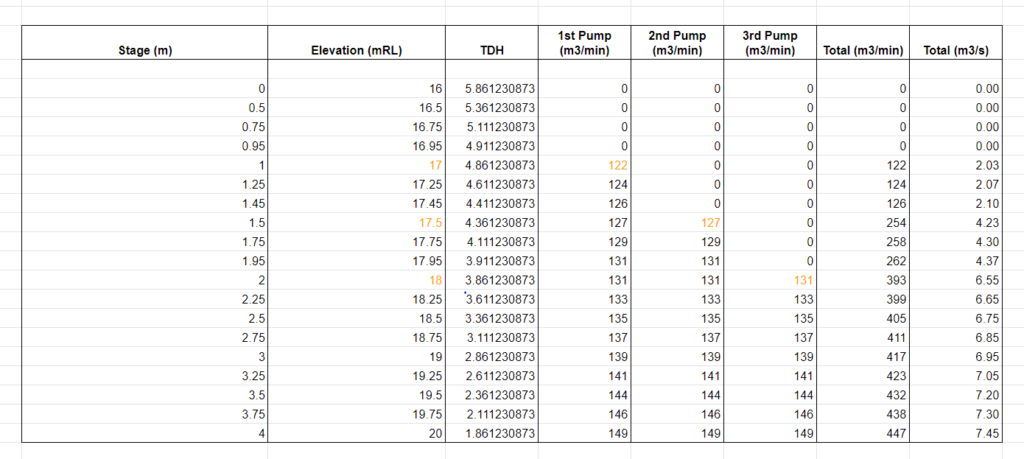
Task: Select the elevation cell 19.25
Action: pos(357,375)
